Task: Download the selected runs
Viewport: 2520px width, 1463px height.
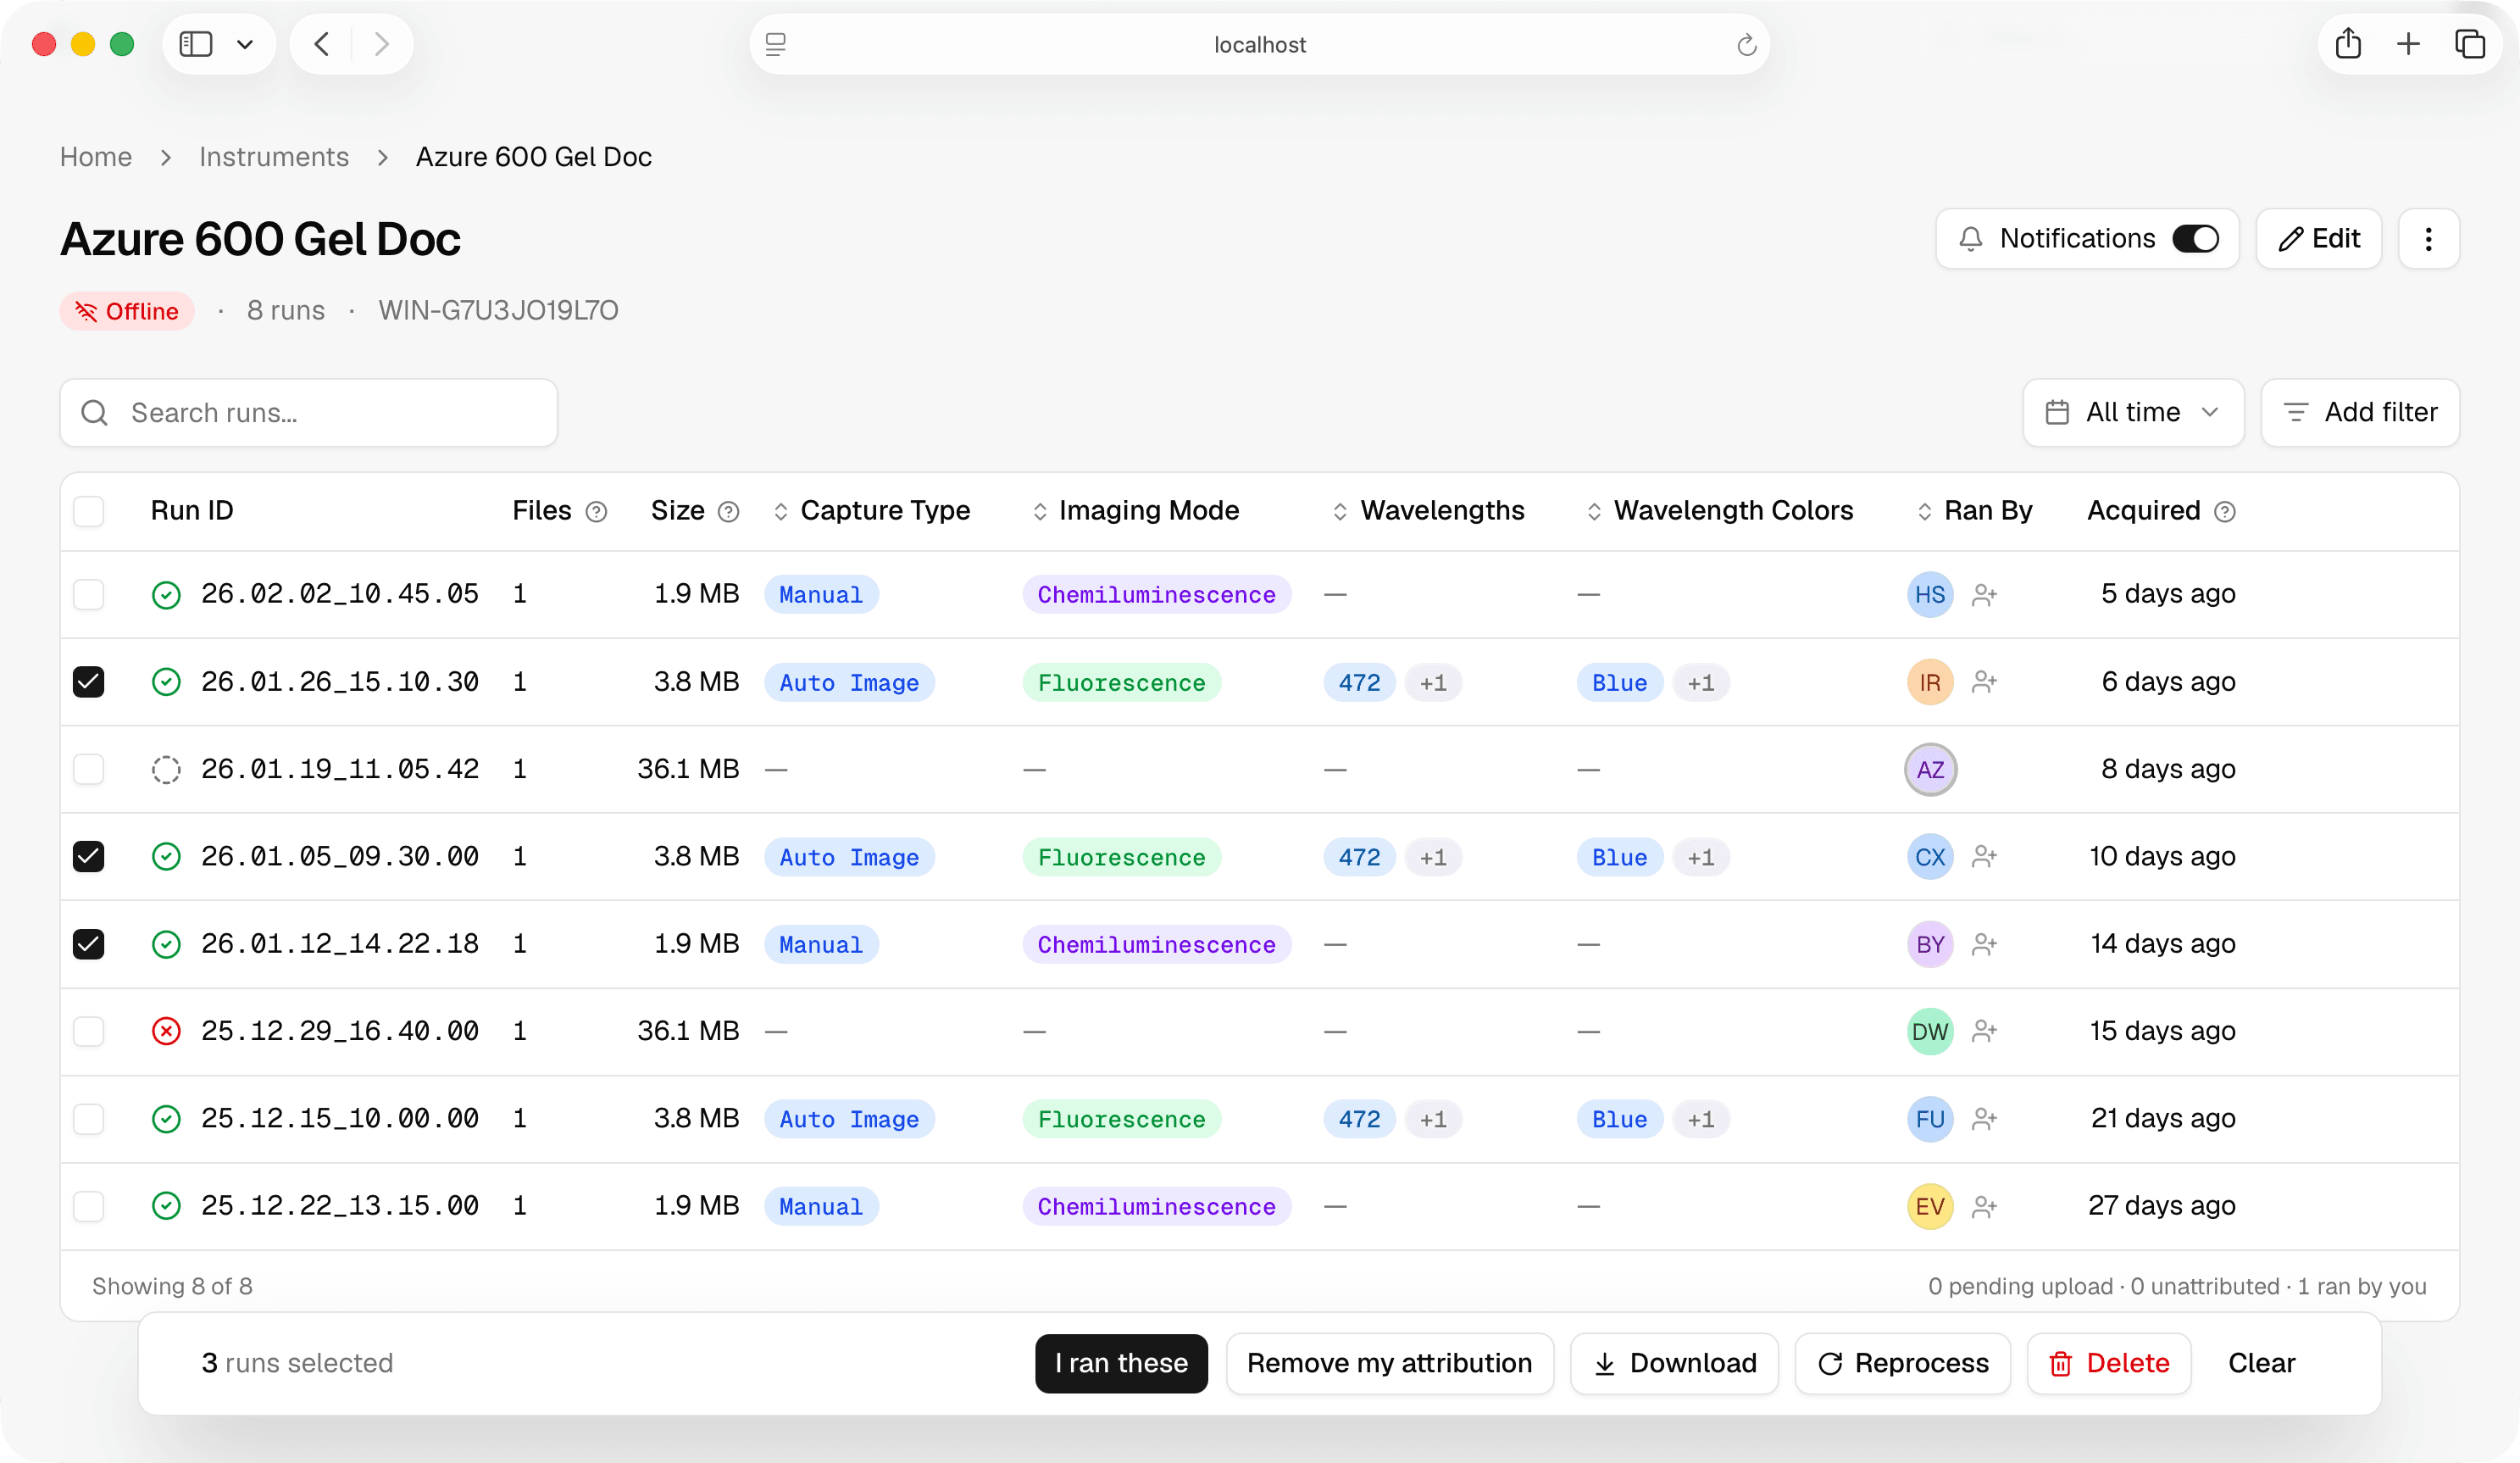Action: pos(1674,1363)
